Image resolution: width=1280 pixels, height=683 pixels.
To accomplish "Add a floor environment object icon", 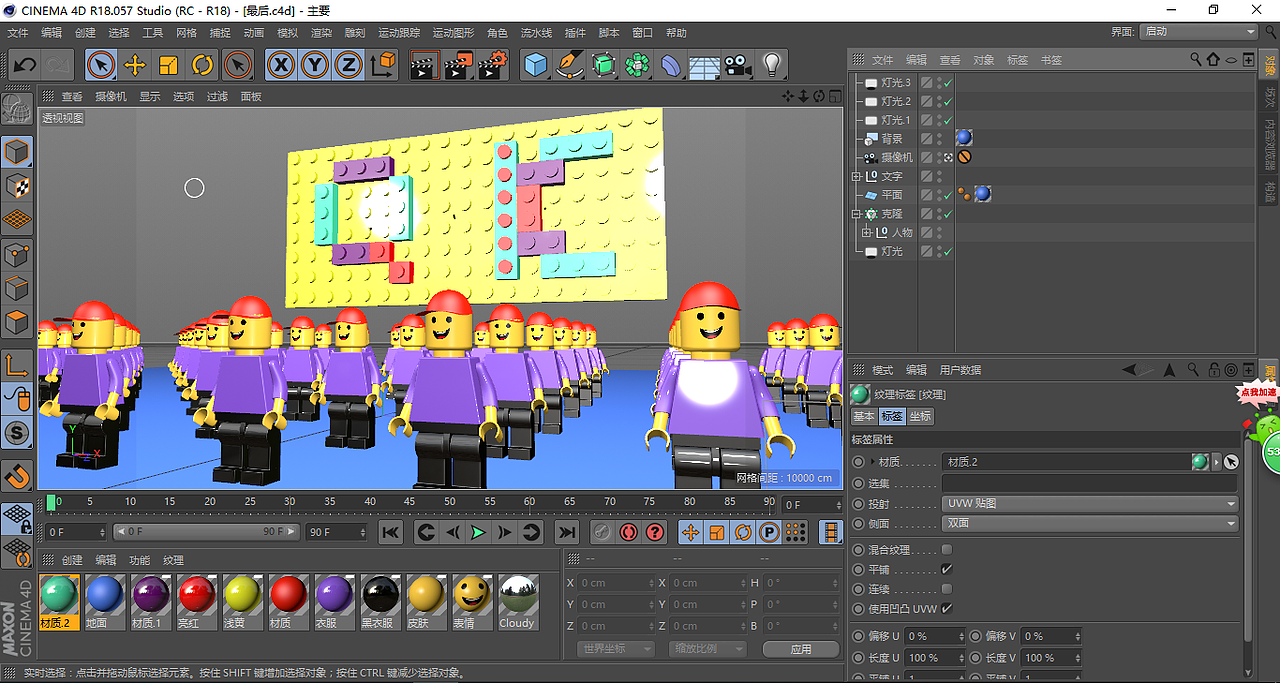I will tap(704, 66).
